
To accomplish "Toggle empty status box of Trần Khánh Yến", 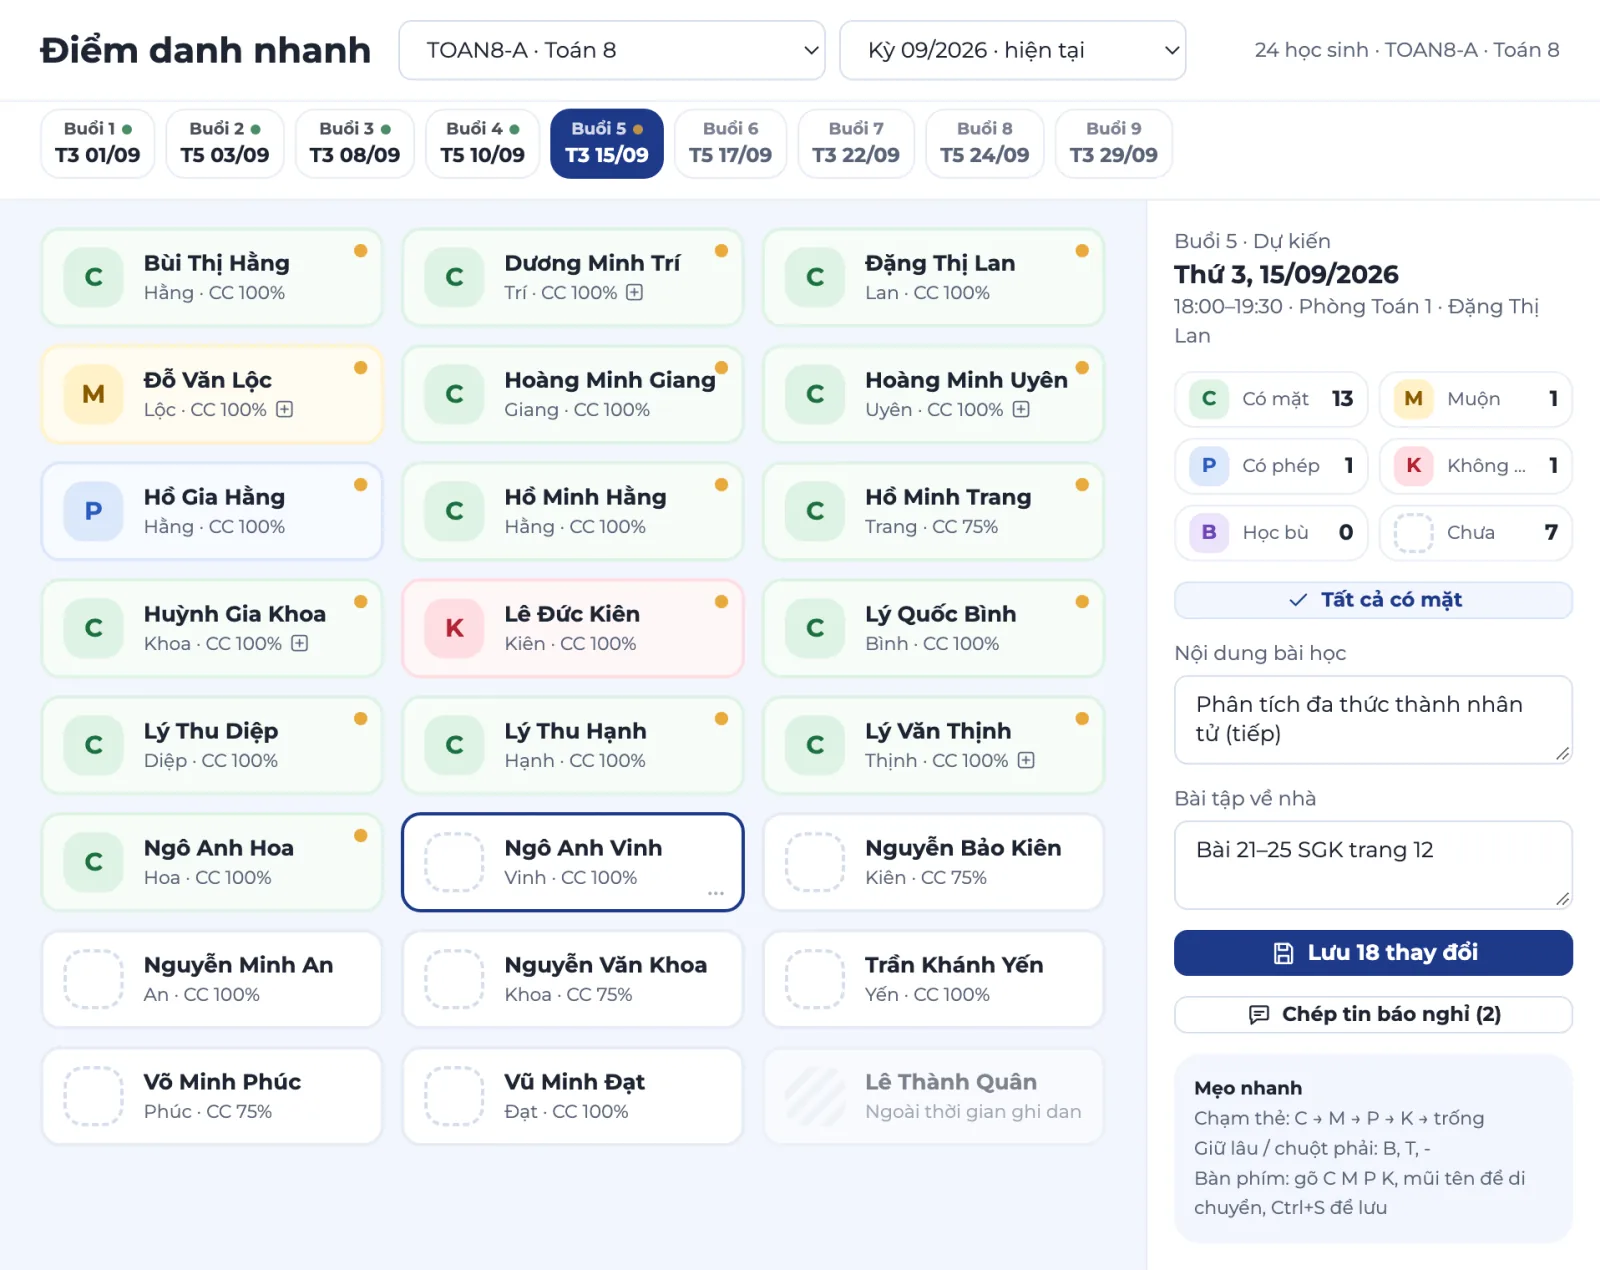I will coord(815,979).
